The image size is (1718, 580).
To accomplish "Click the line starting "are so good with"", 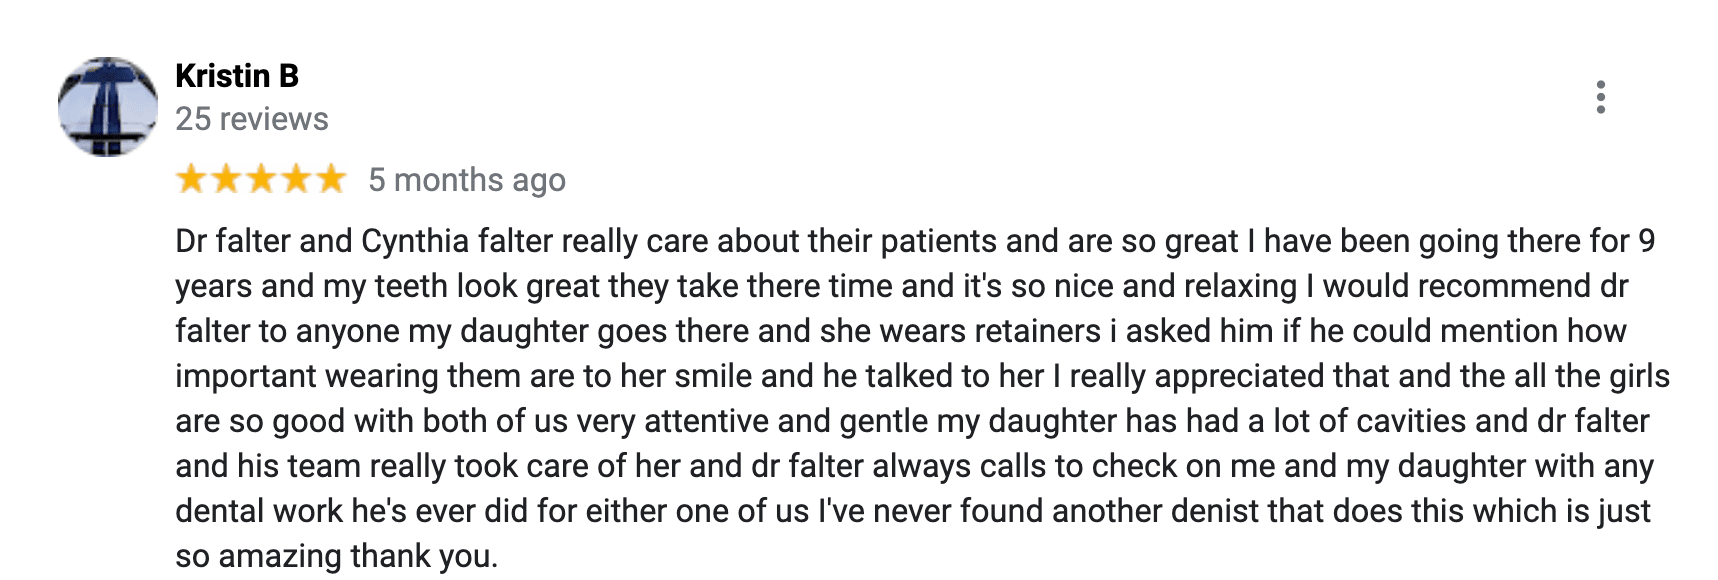I will (x=910, y=421).
